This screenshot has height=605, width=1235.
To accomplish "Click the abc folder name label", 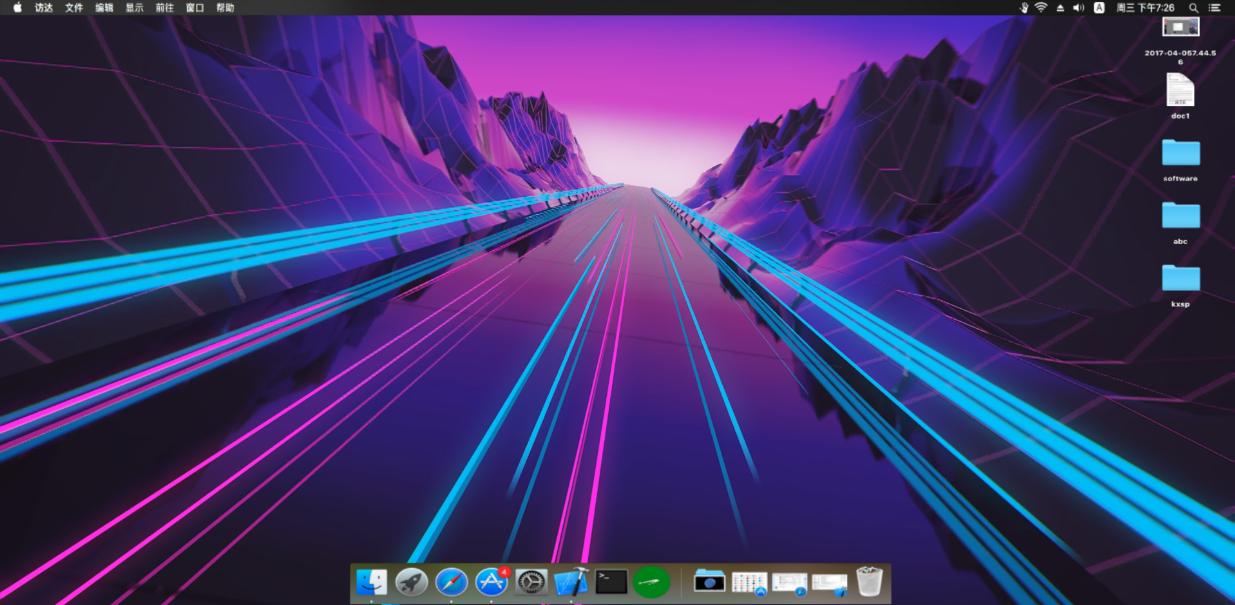I will (x=1180, y=241).
